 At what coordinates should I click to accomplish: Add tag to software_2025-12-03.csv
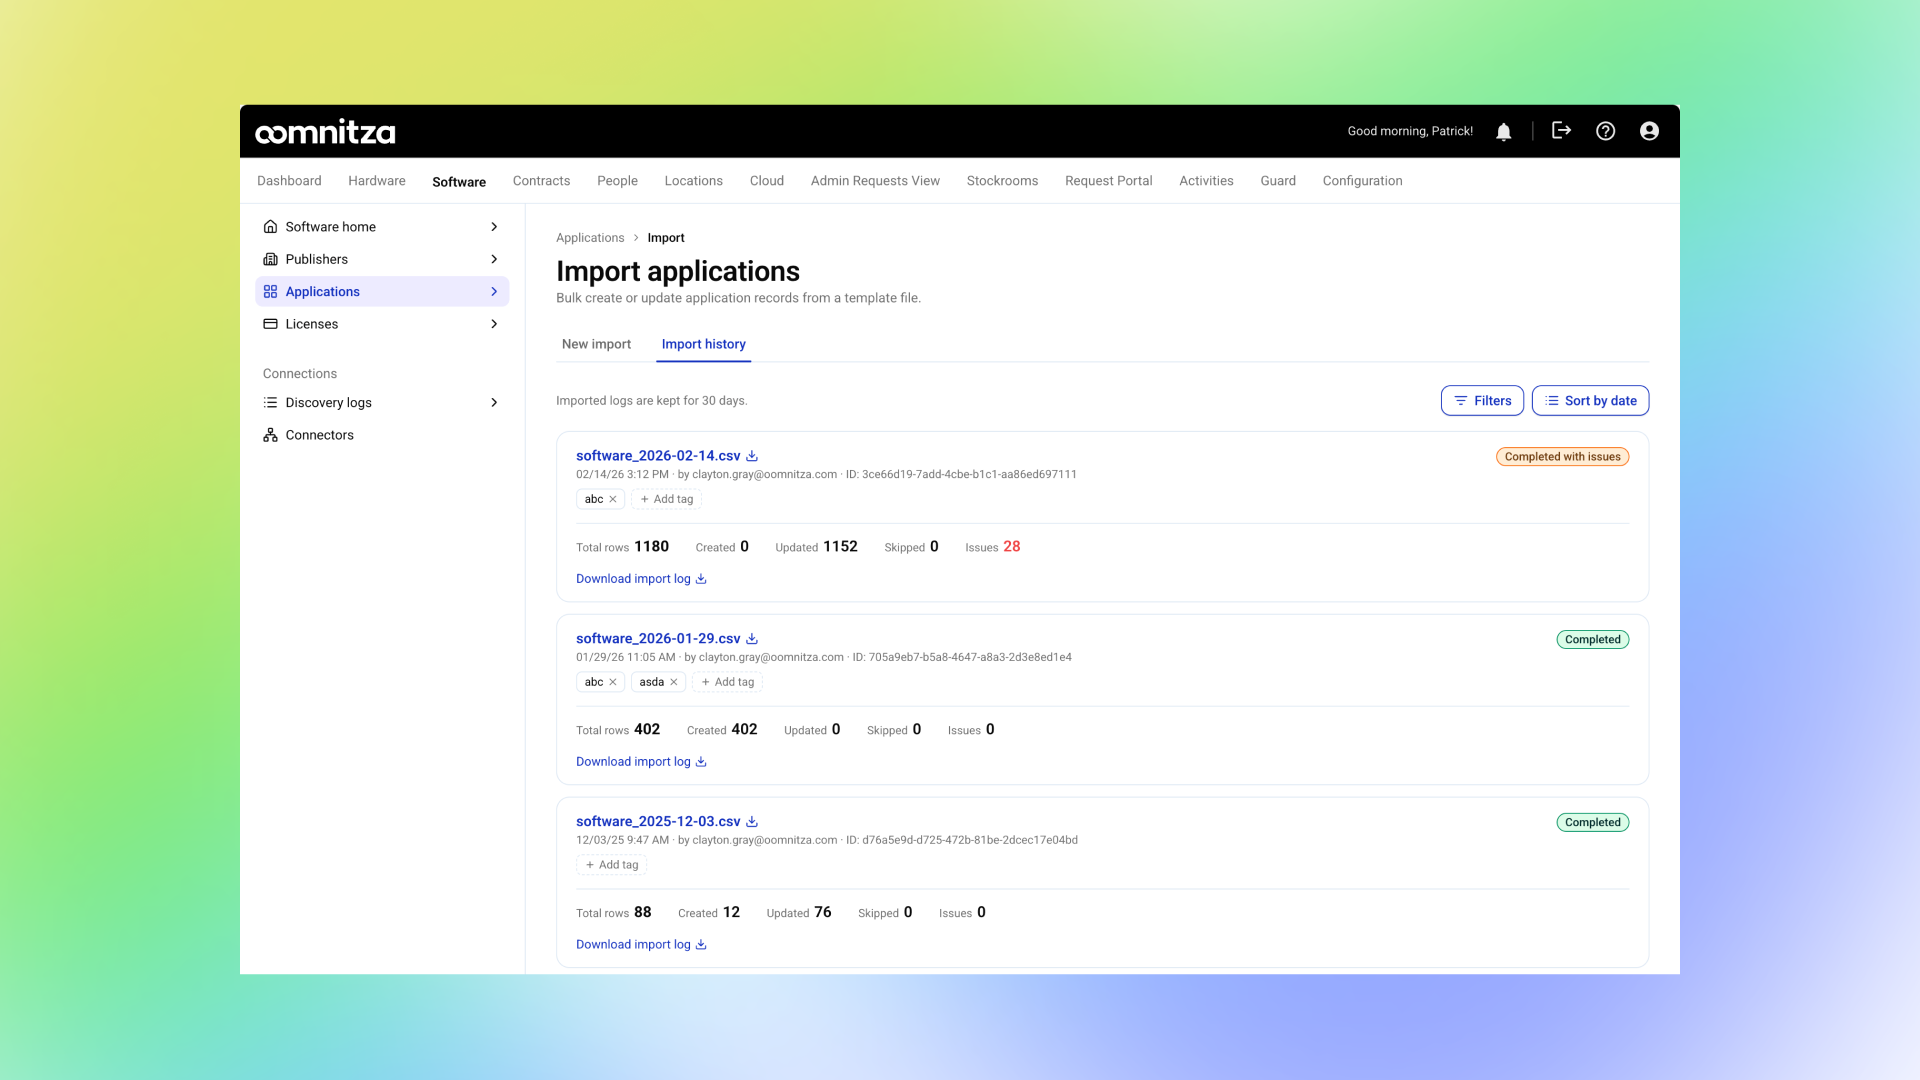coord(611,865)
